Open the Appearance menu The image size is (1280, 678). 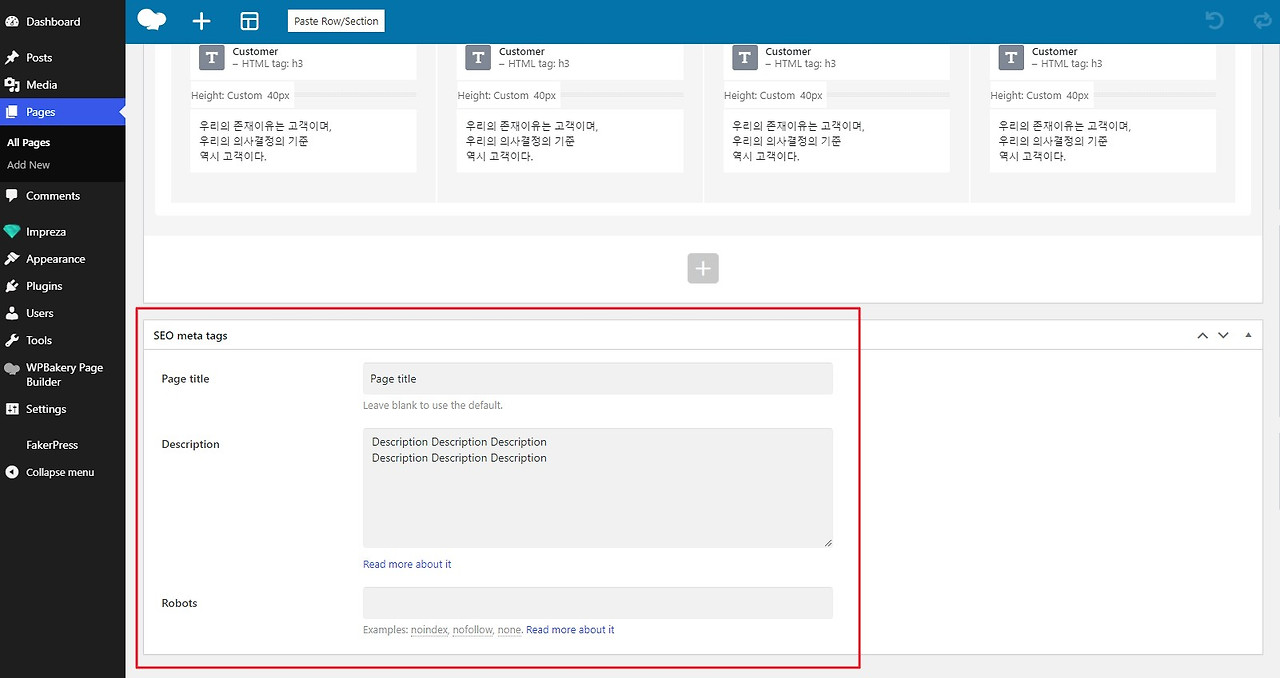55,259
